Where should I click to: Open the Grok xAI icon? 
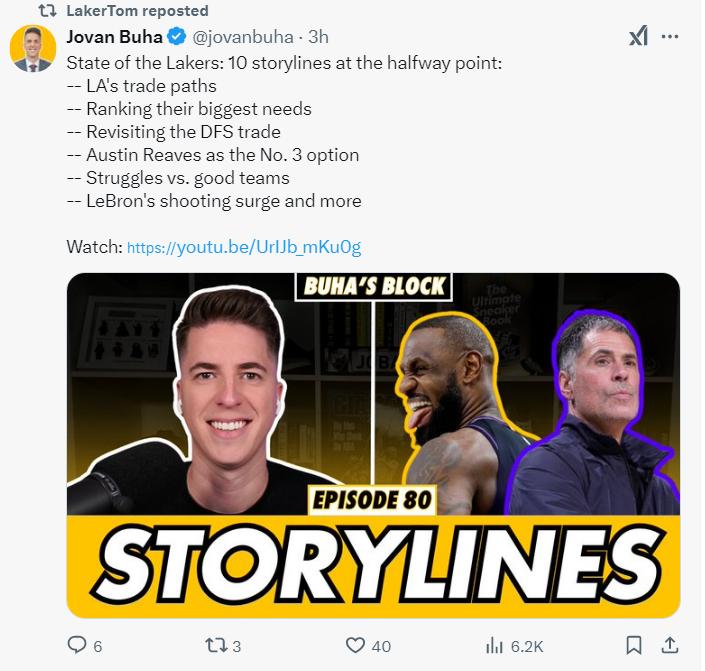click(x=639, y=36)
